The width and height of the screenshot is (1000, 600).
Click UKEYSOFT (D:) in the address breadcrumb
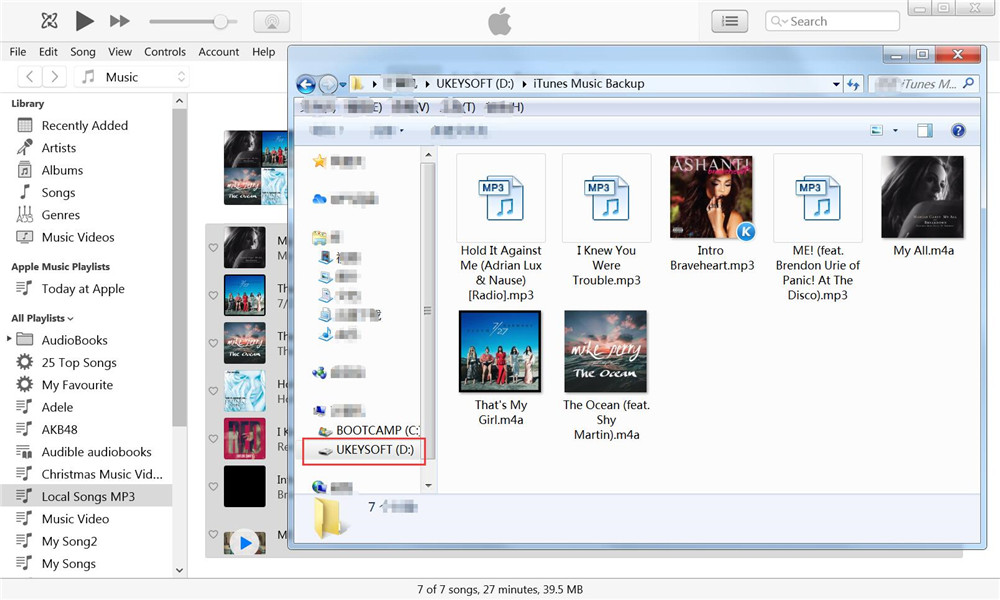pos(475,84)
